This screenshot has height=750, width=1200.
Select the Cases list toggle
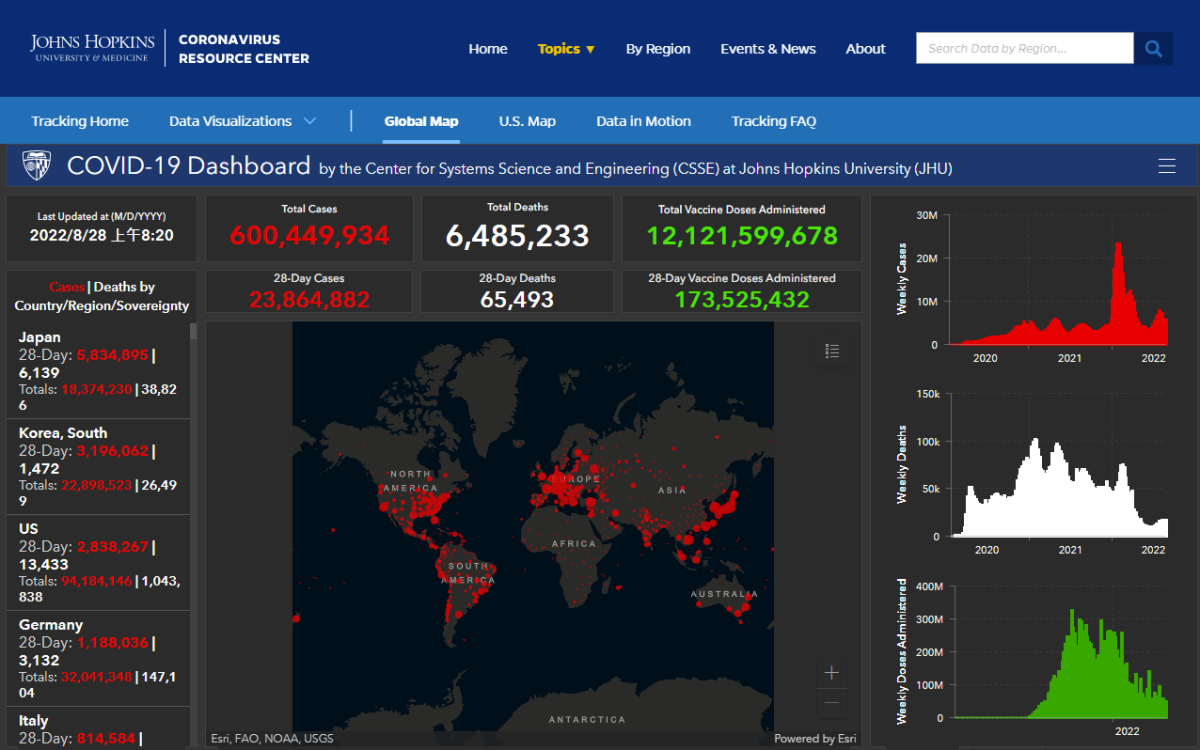67,287
